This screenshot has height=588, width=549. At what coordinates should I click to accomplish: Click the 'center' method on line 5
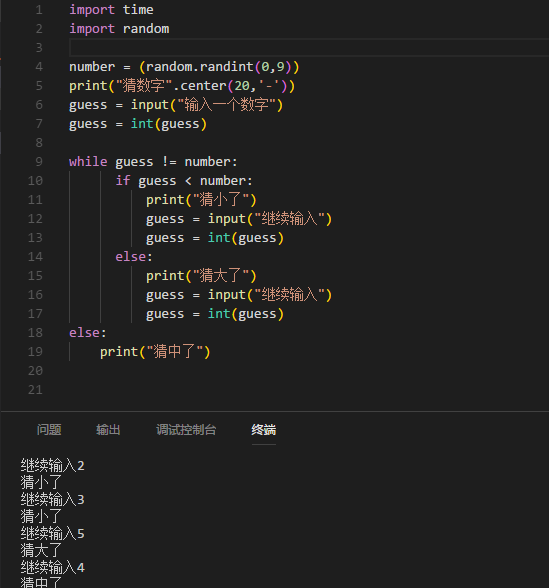tap(203, 86)
